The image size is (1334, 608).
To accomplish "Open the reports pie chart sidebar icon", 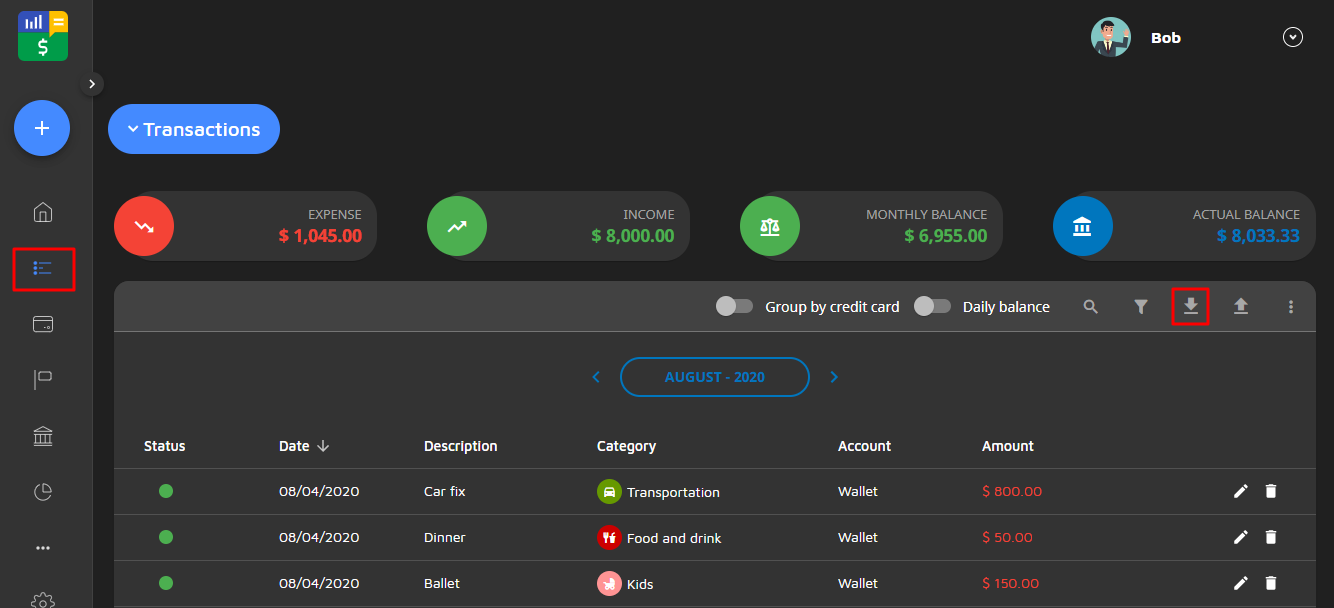I will pos(43,492).
